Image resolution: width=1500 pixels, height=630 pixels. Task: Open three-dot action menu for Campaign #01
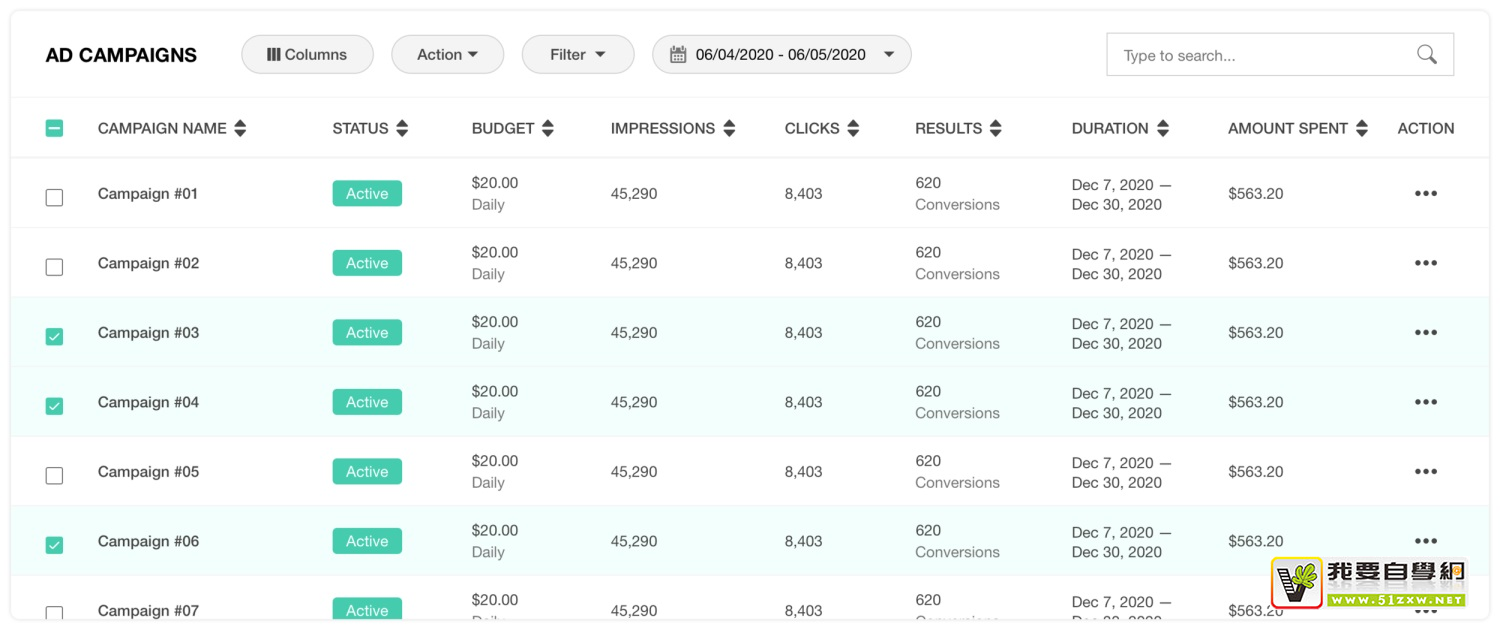[x=1425, y=194]
